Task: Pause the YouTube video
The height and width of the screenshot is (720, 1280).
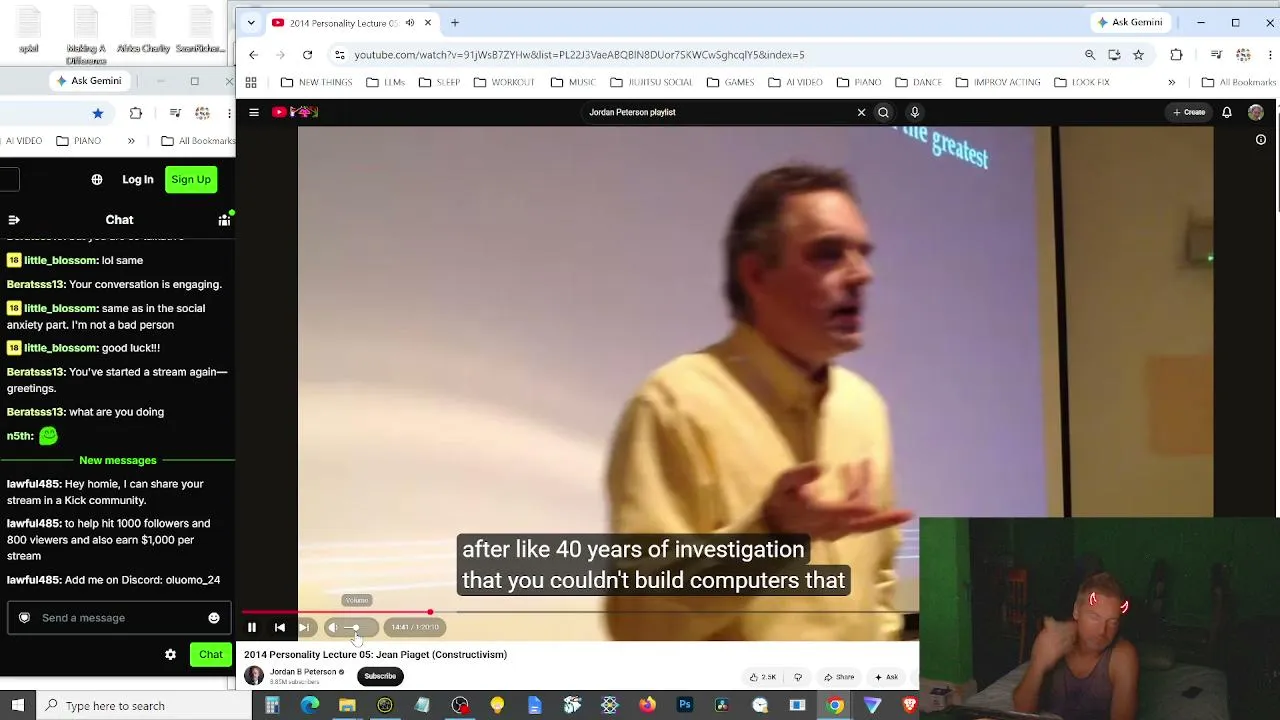Action: [252, 627]
